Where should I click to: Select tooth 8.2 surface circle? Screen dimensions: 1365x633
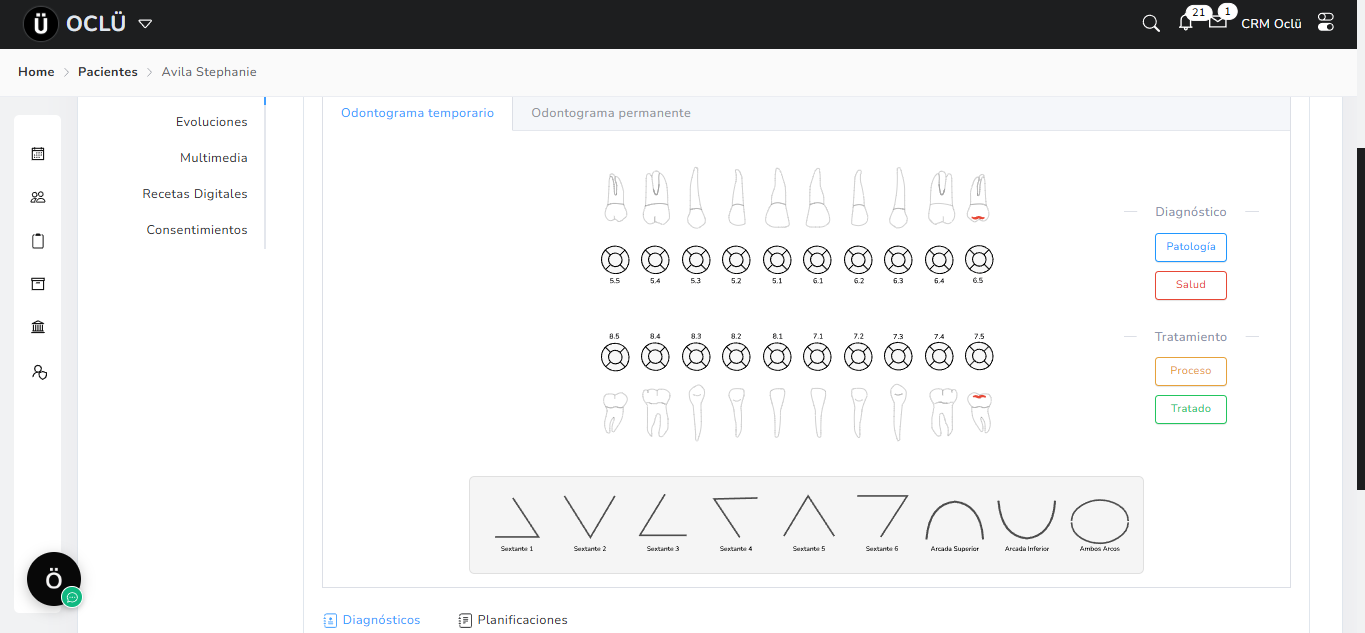[x=736, y=356]
